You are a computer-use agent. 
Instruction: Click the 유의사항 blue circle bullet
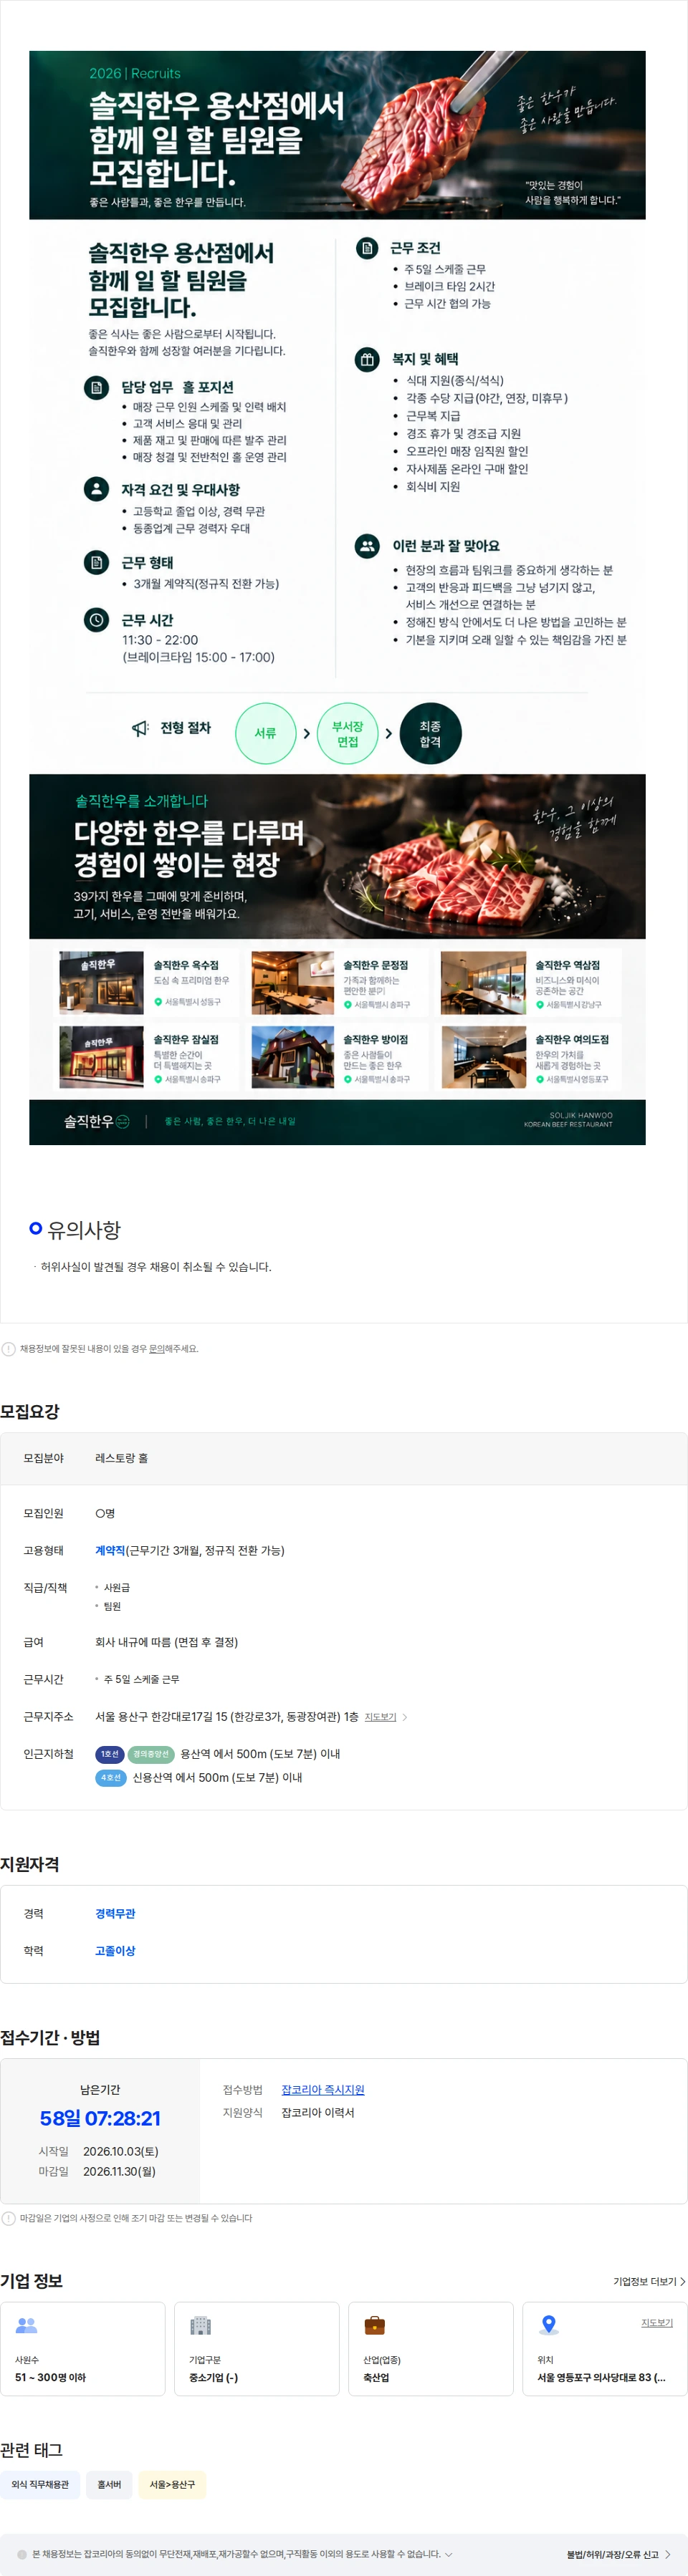click(x=36, y=1228)
